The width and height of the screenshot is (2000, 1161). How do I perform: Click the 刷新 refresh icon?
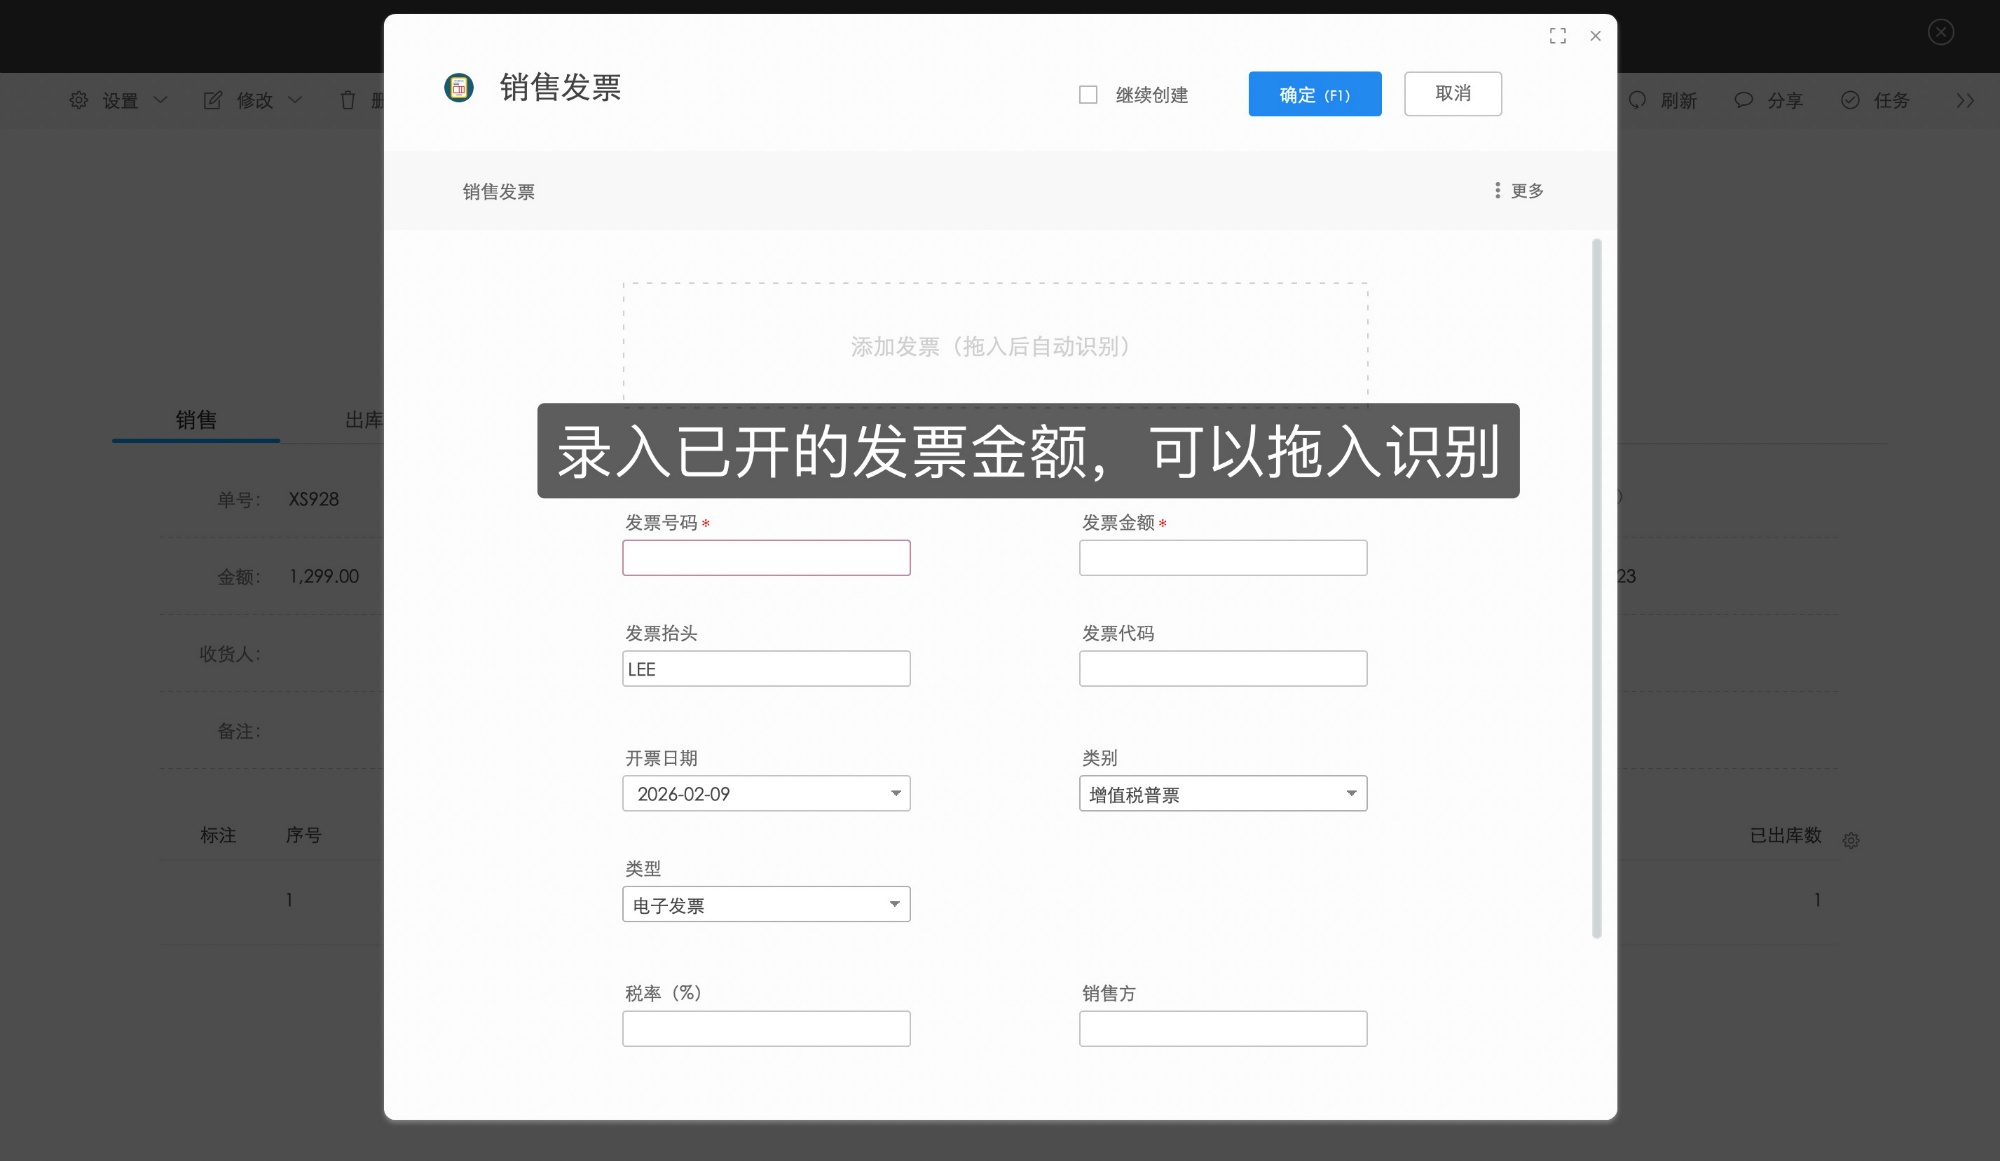click(x=1637, y=100)
